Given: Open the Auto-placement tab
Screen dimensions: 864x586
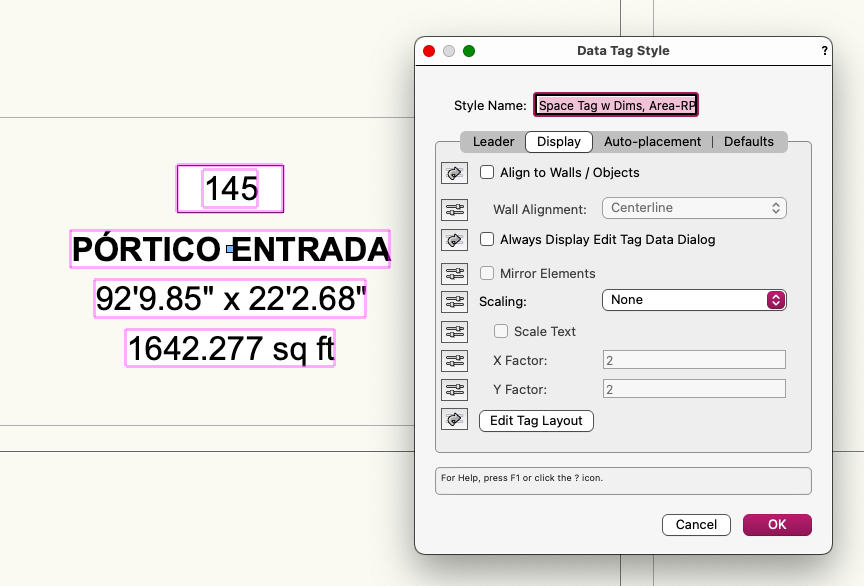Looking at the screenshot, I should point(652,142).
